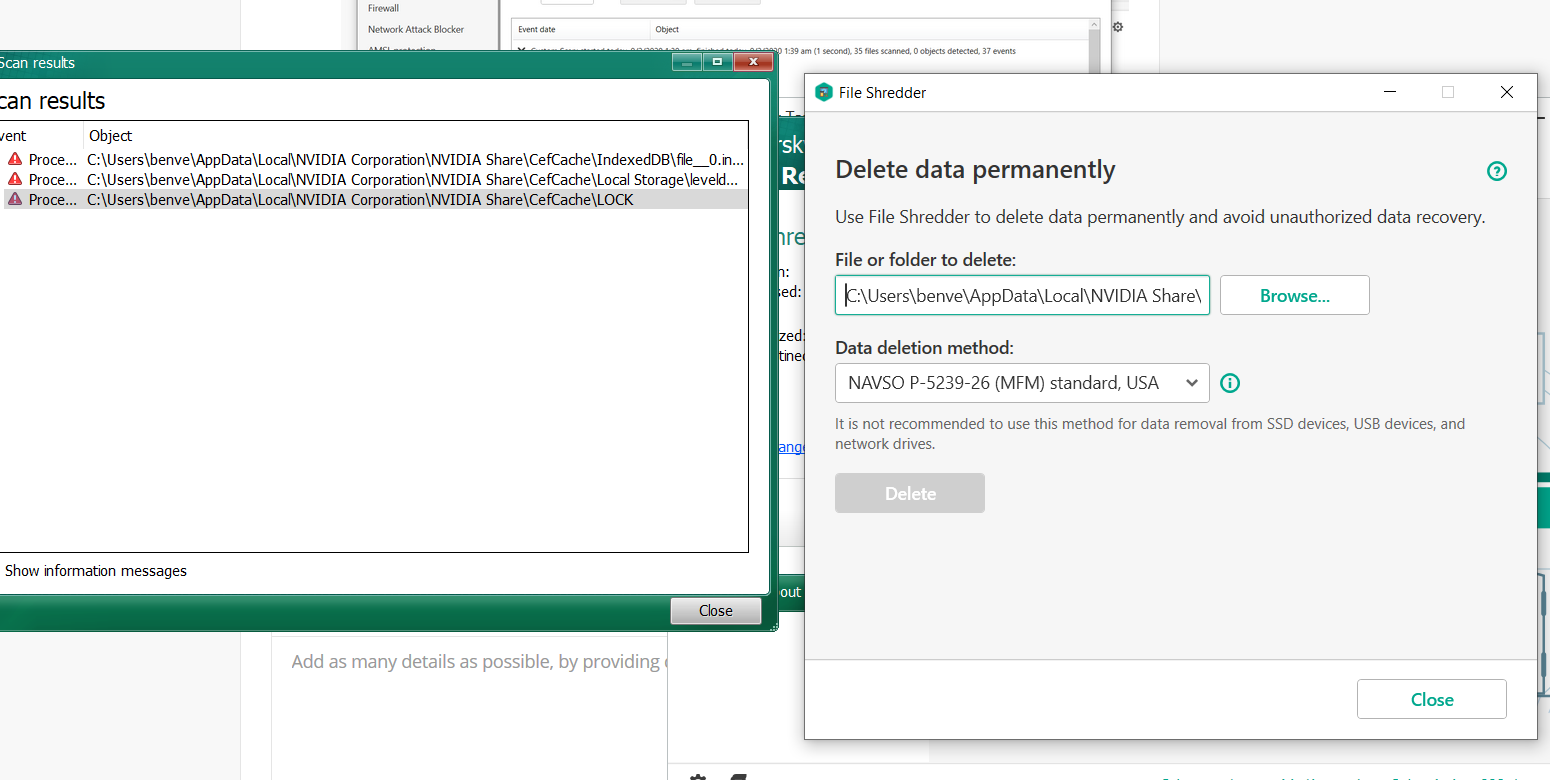Click warning icon on the IndexedDB row

15,159
